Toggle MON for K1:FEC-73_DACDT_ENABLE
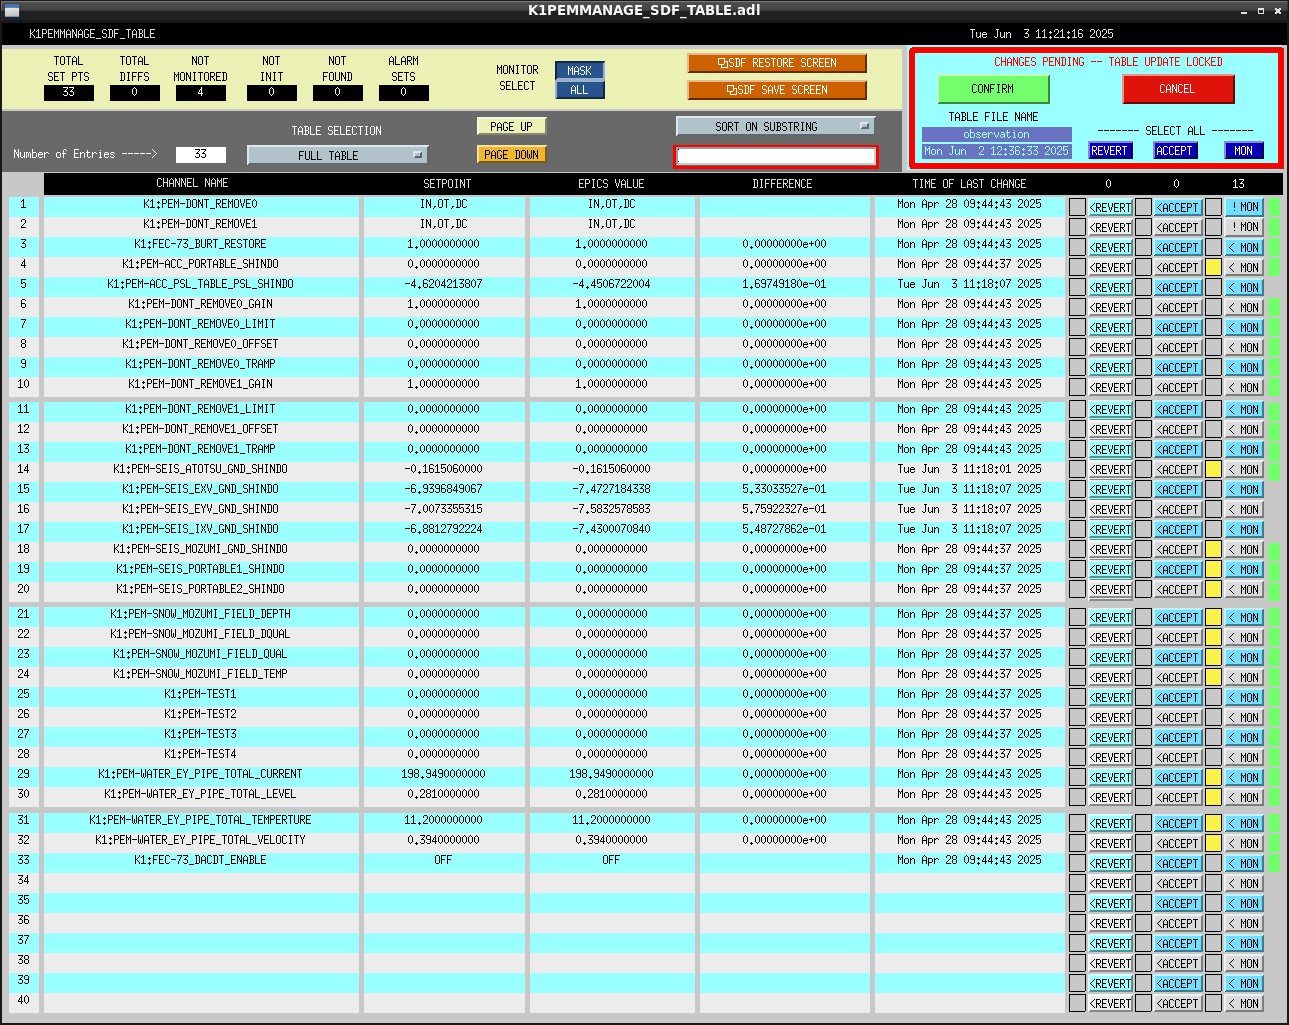This screenshot has width=1289, height=1025. tap(1245, 863)
